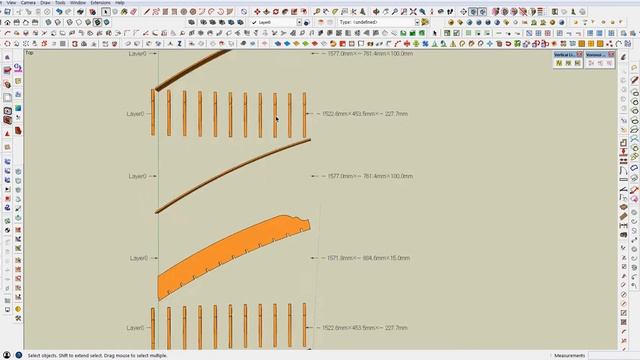640x360 pixels.
Task: Select the Protractor tool
Action: tap(335, 12)
